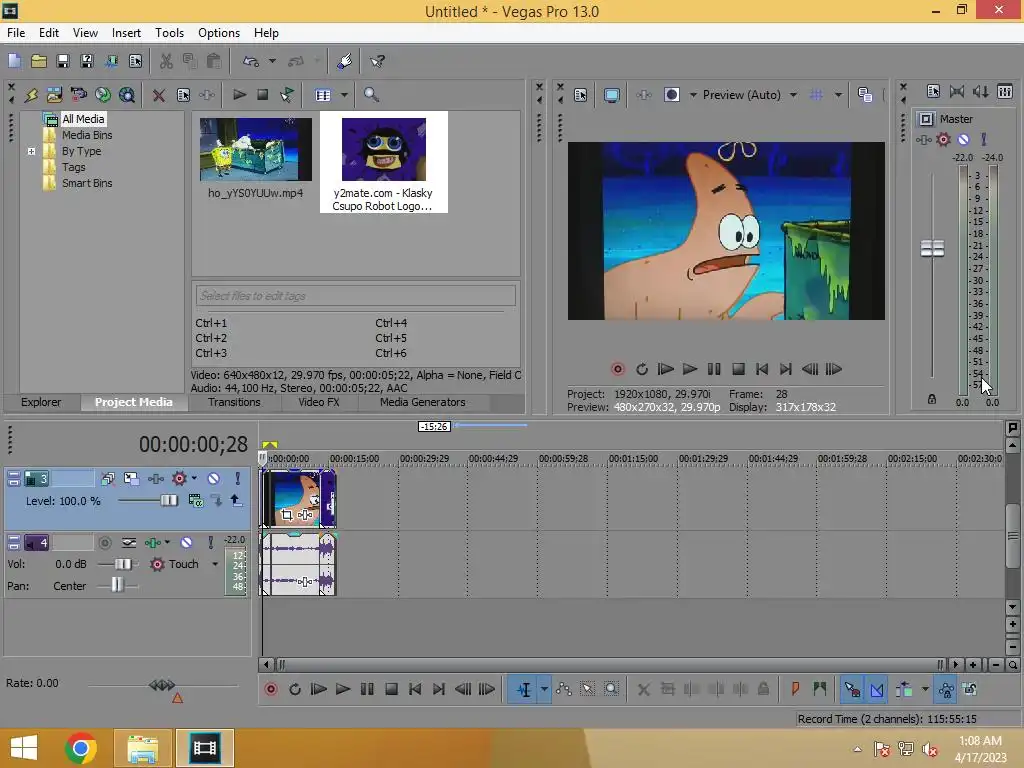The image size is (1024, 768).
Task: Open the Auto Ripple dropdown arrow in timeline toolbar
Action: pyautogui.click(x=925, y=689)
